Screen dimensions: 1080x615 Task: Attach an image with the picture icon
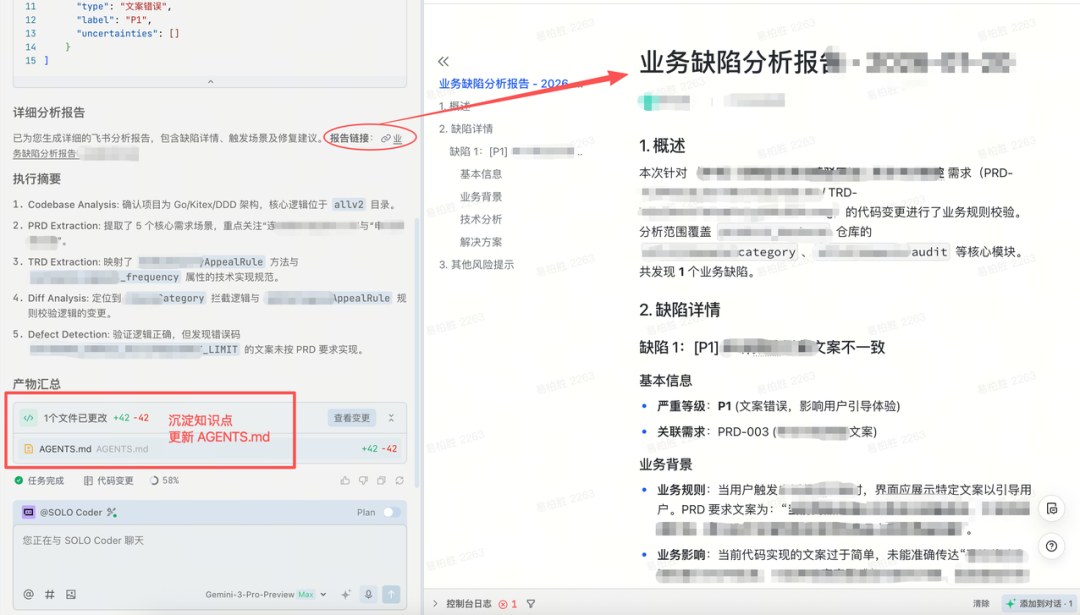coord(71,594)
